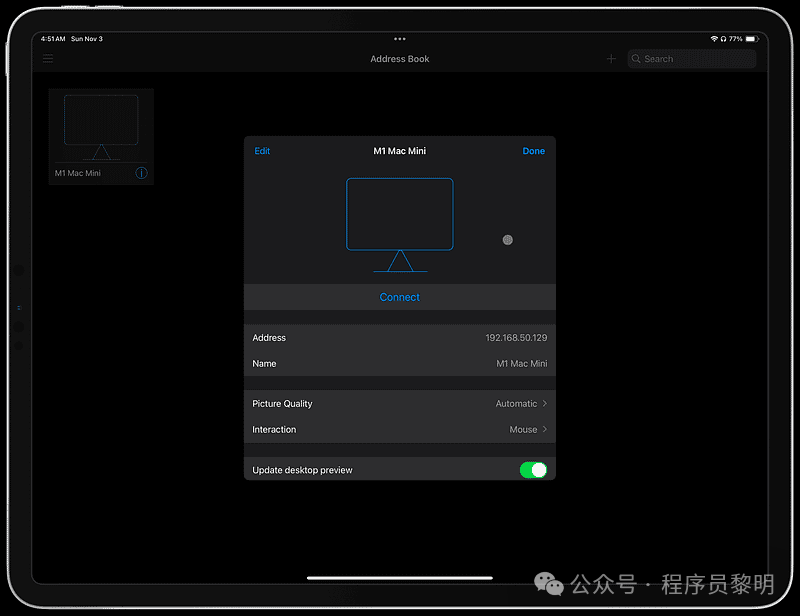Tap the Wi-Fi status icon
The image size is (800, 616).
(714, 39)
